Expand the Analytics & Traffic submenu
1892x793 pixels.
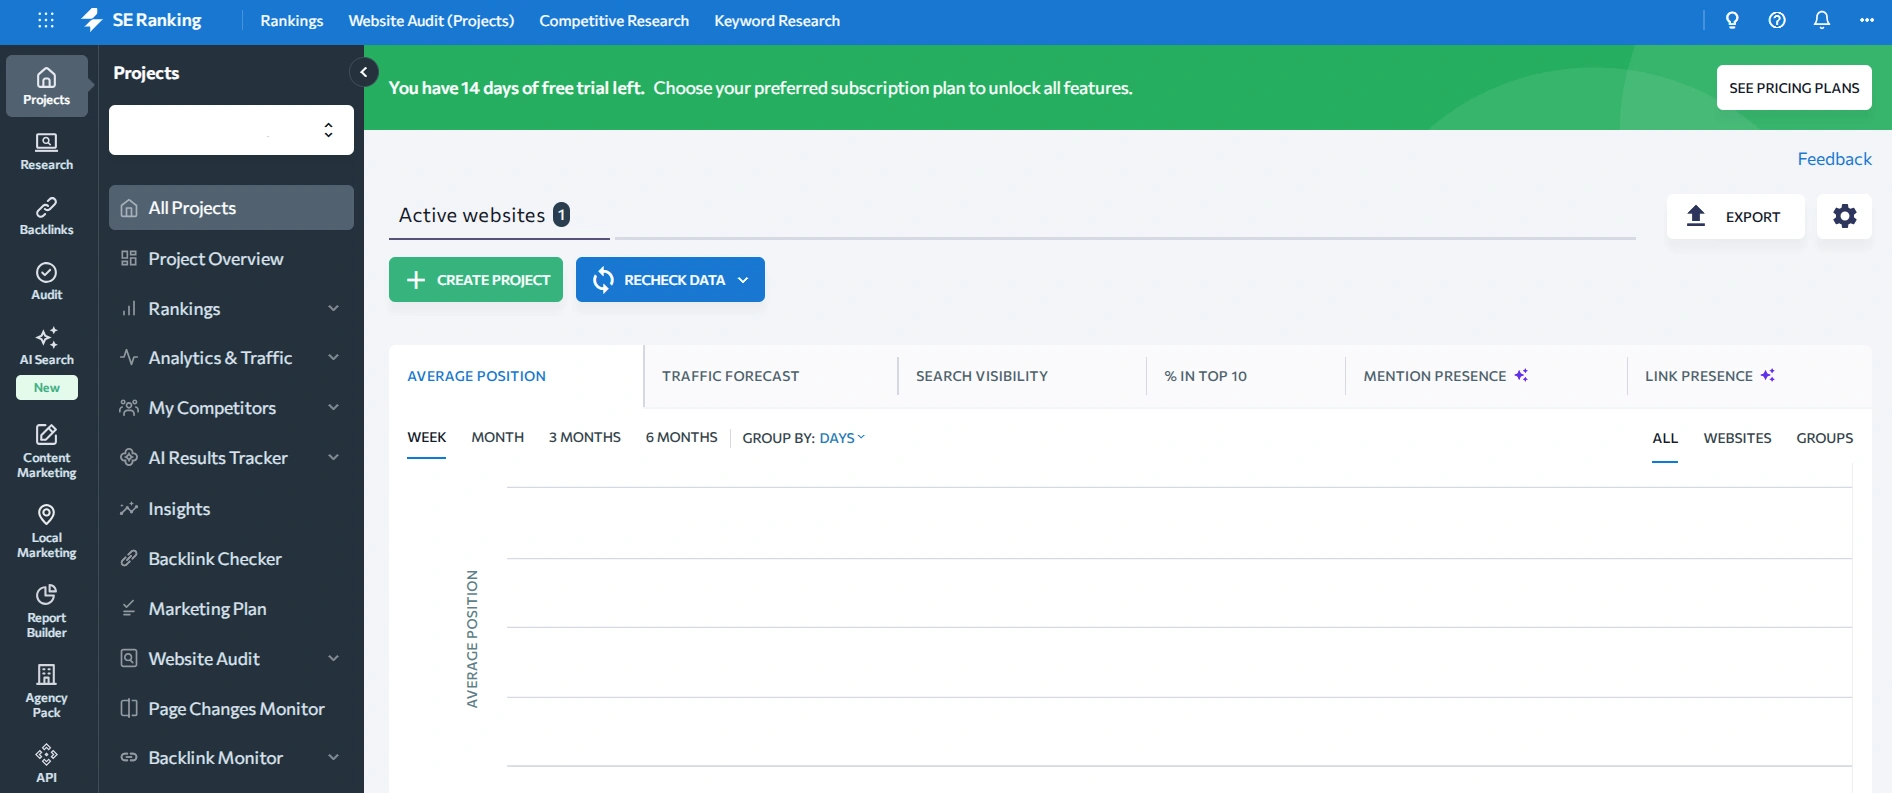(334, 357)
